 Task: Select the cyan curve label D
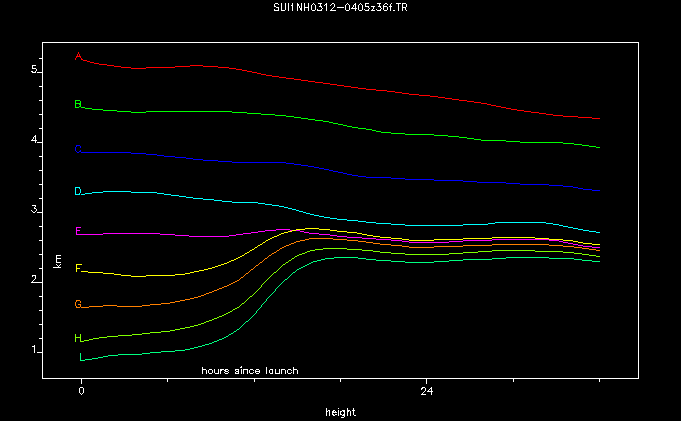(78, 191)
